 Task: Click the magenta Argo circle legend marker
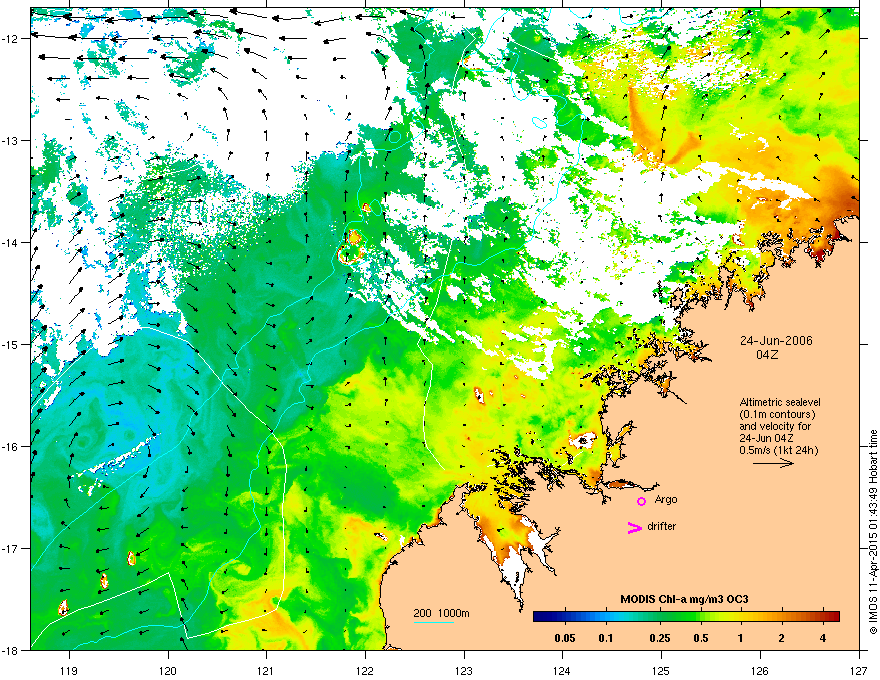641,501
